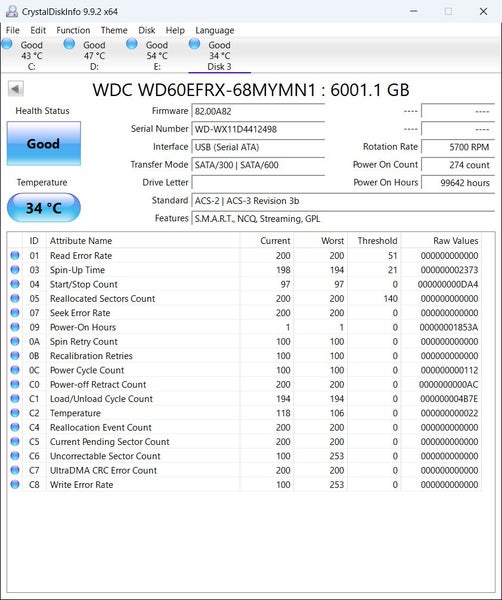Screen dimensions: 502x600
Task: Open the Disk menu
Action: pyautogui.click(x=147, y=30)
